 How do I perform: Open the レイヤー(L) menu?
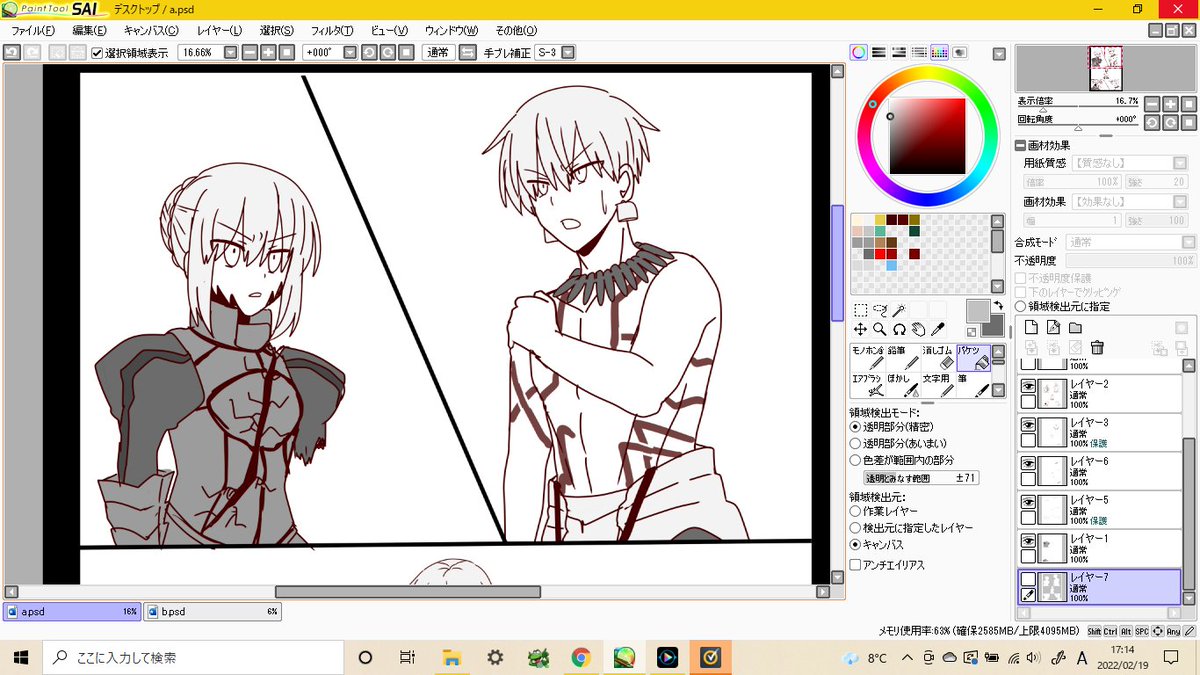(x=219, y=31)
